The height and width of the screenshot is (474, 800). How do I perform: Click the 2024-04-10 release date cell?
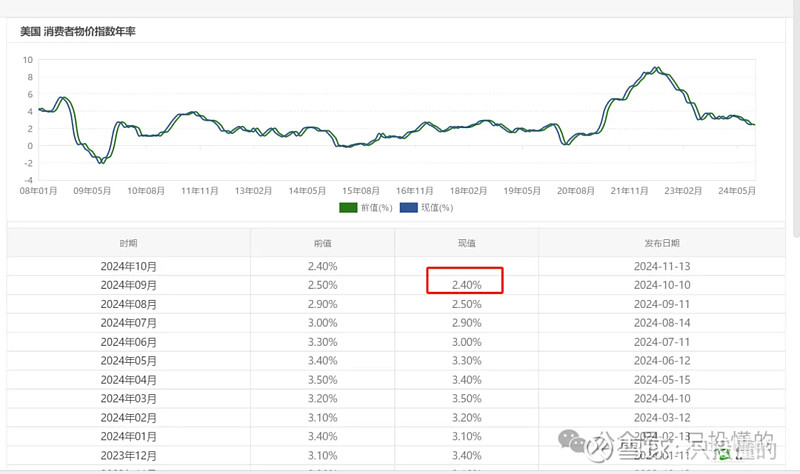(x=662, y=398)
